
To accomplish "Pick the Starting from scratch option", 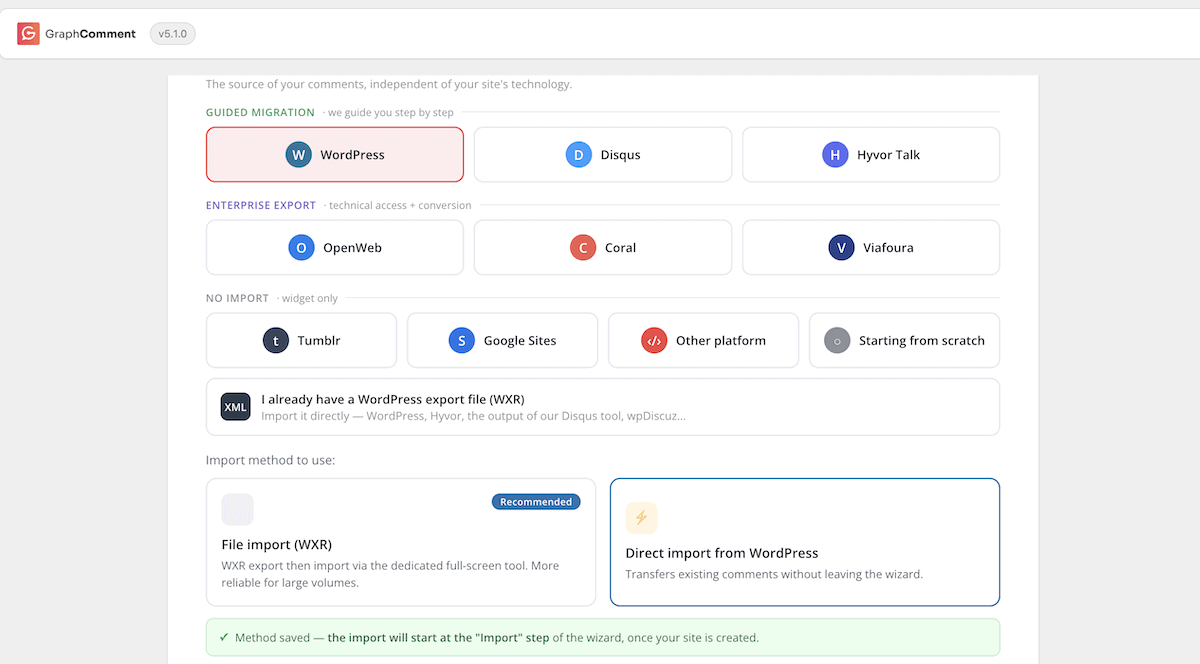I will [904, 340].
